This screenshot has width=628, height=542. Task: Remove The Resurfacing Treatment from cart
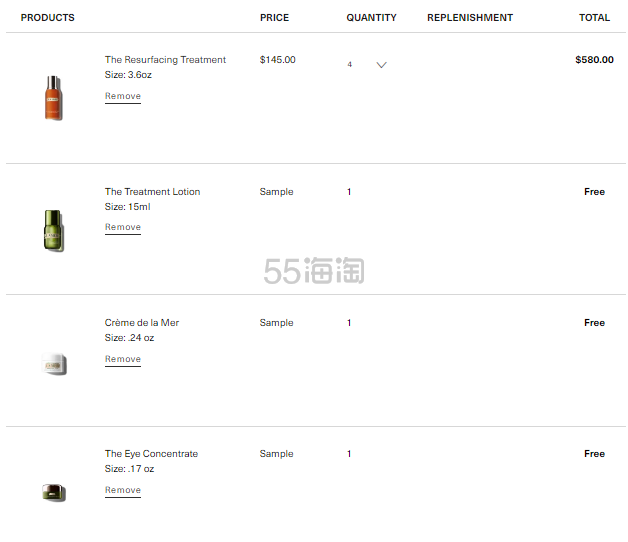click(x=123, y=97)
